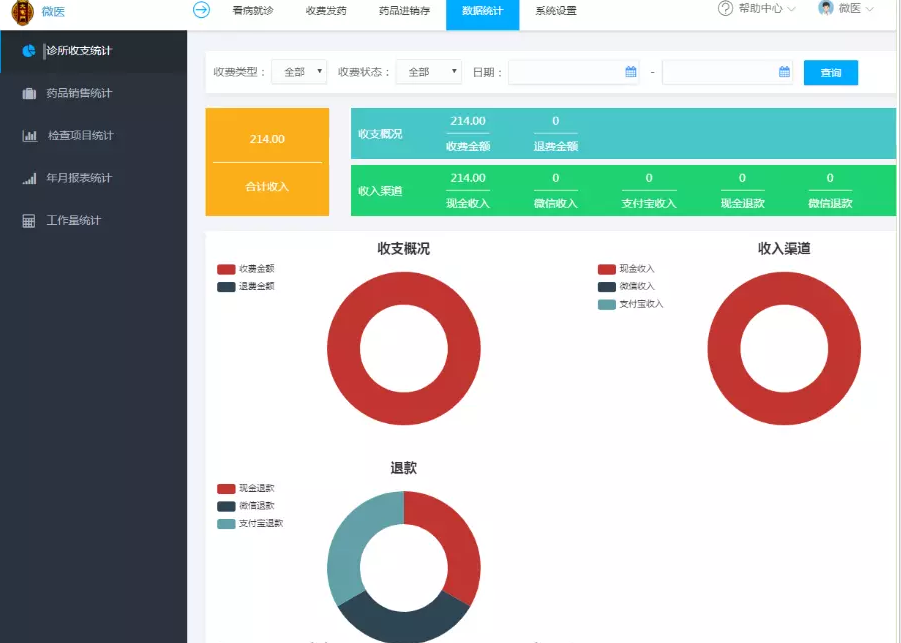Click the pie chart icon beside 诊所收支统计
This screenshot has width=901, height=643.
point(29,51)
